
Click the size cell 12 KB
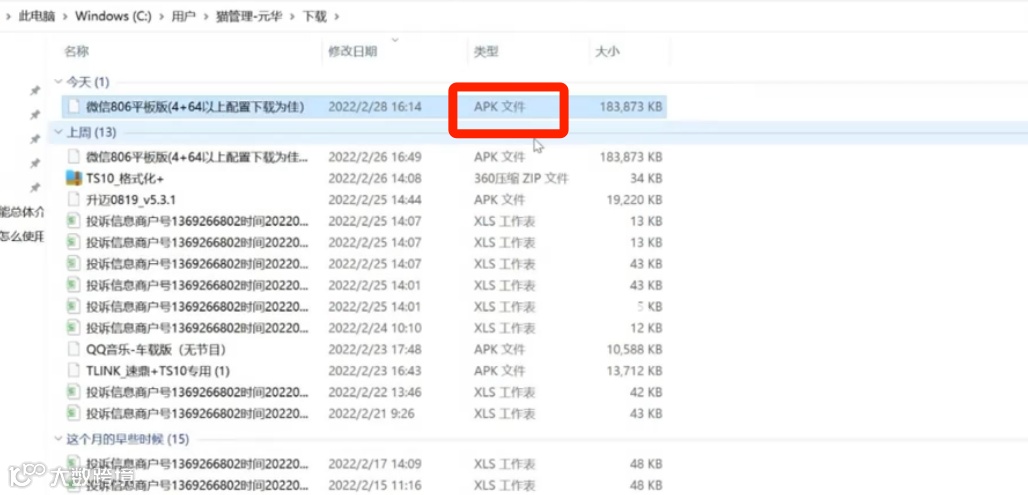646,328
